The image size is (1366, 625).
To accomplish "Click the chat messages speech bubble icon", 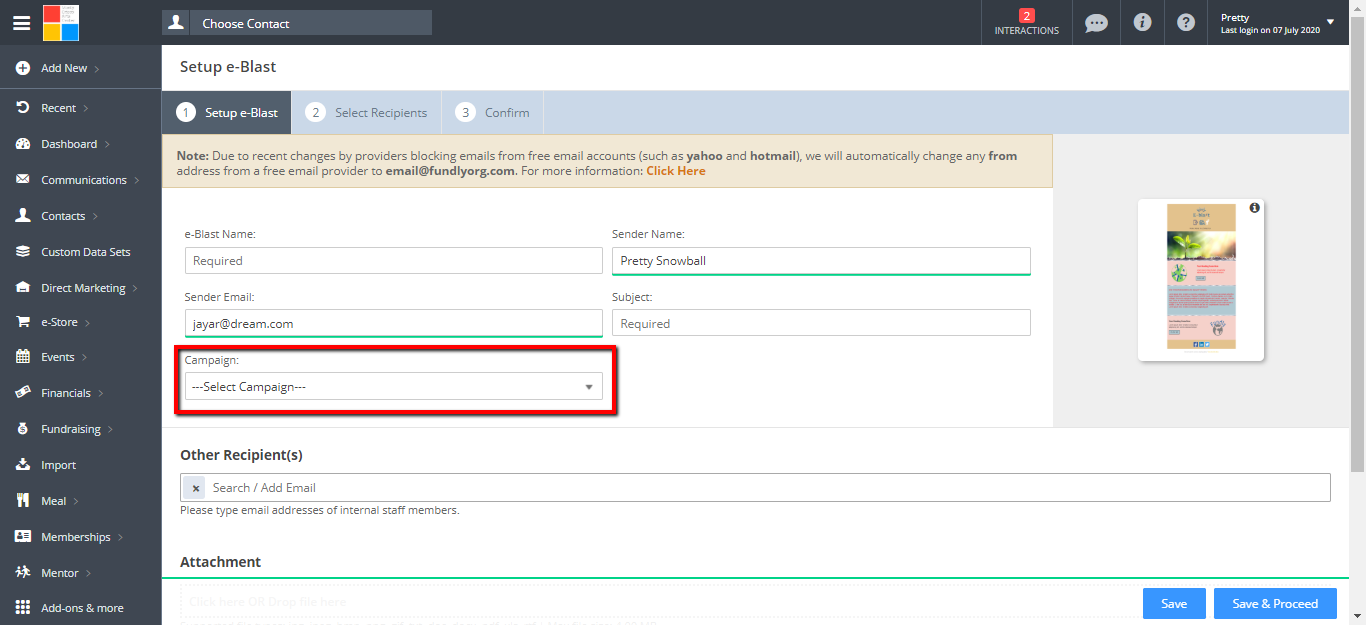I will [x=1096, y=23].
